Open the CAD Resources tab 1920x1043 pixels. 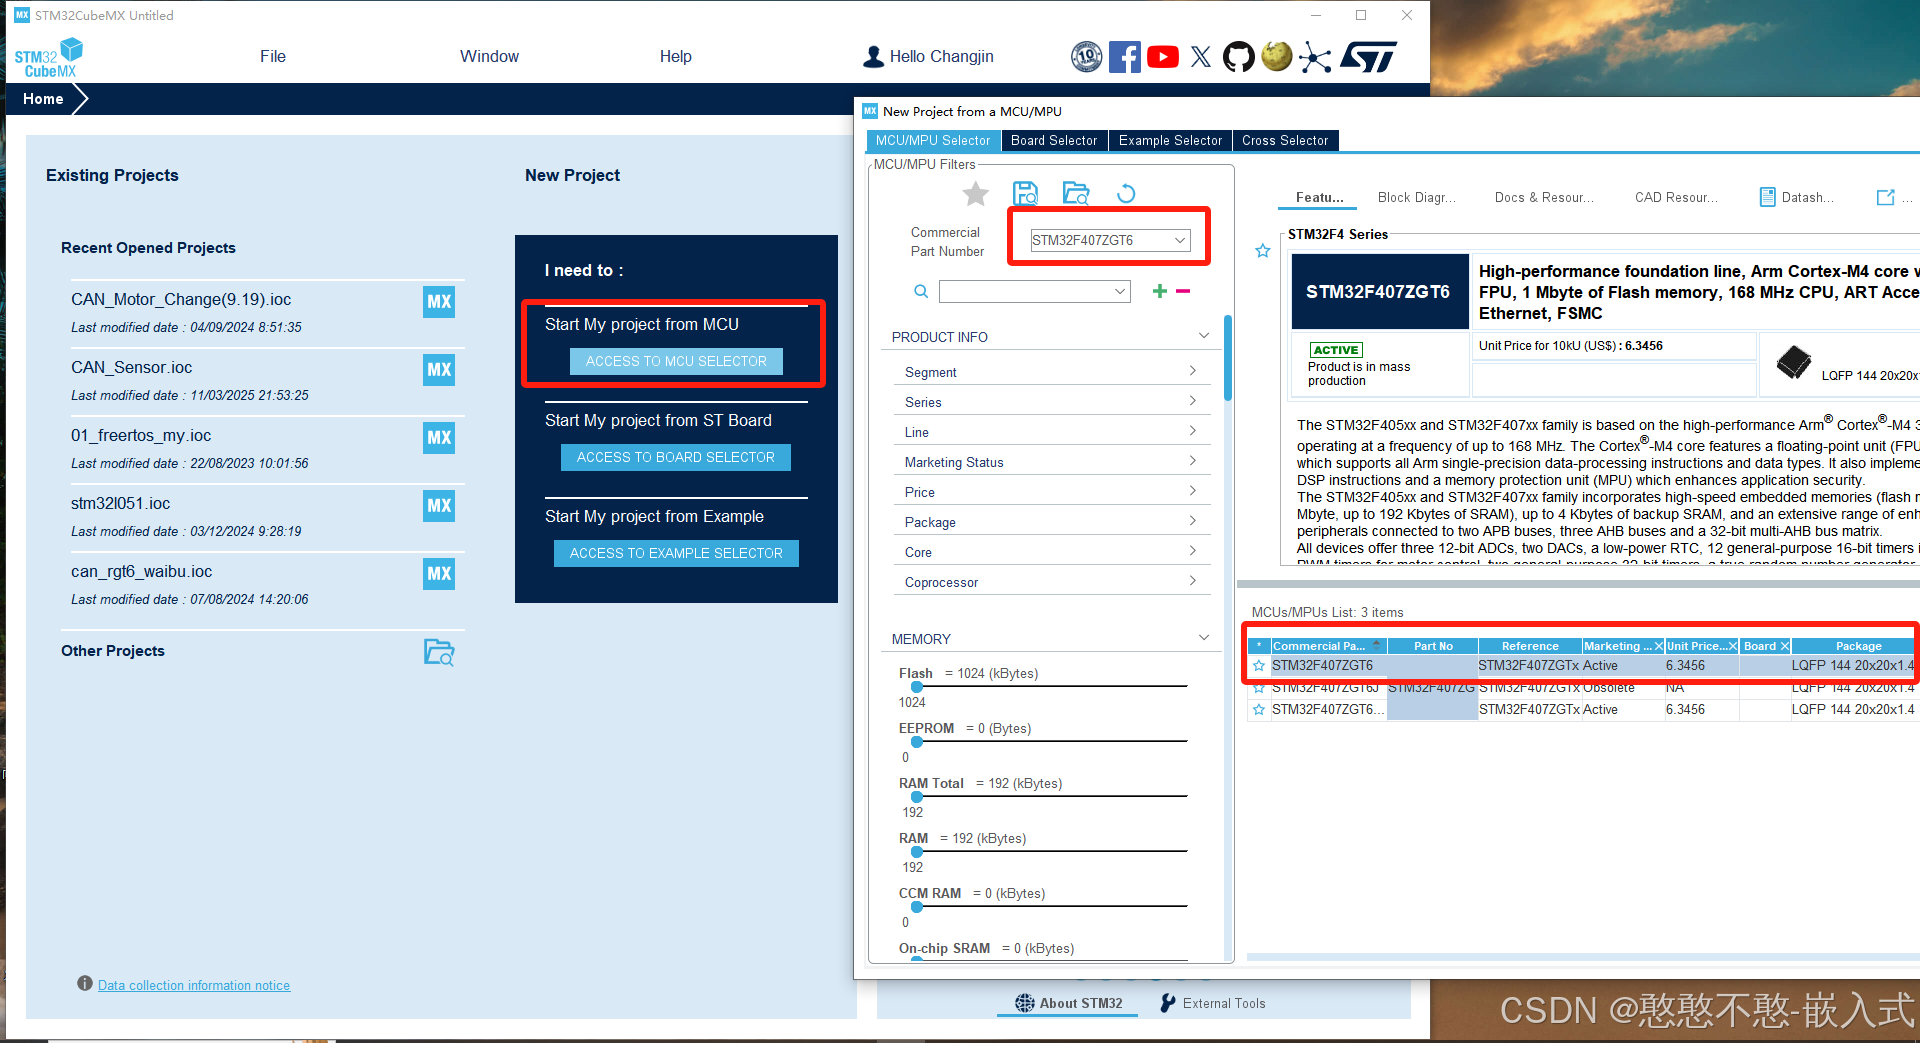tap(1676, 197)
